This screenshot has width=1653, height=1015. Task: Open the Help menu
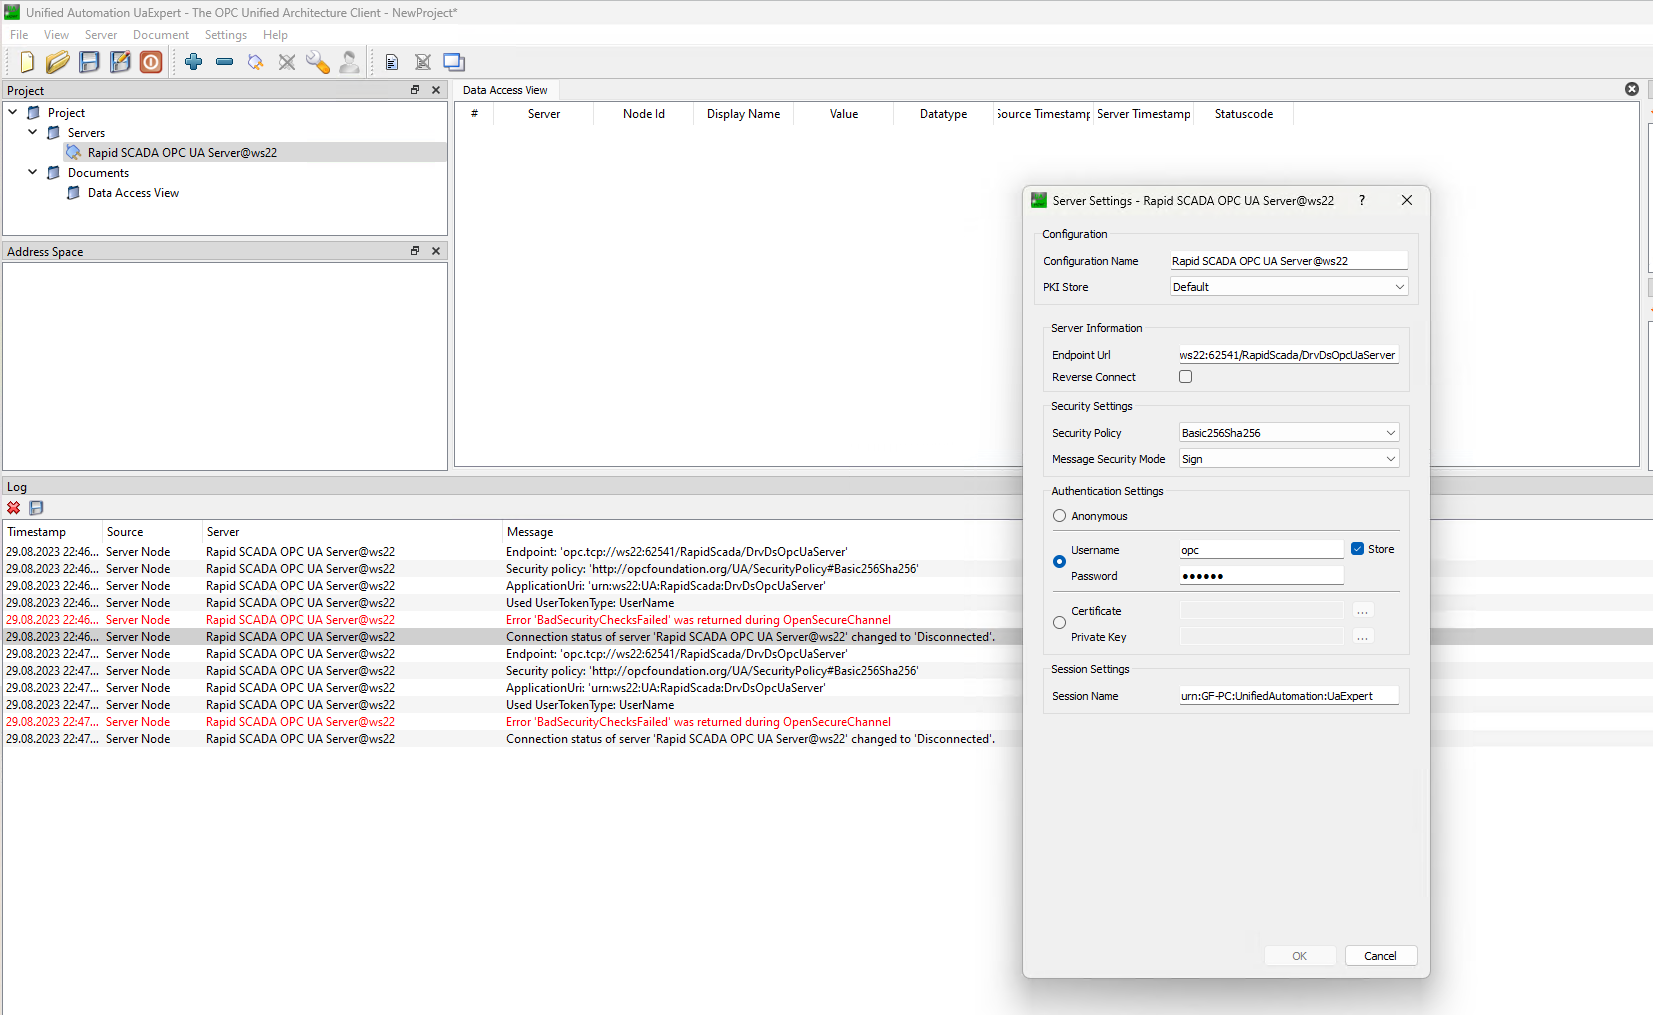tap(275, 35)
